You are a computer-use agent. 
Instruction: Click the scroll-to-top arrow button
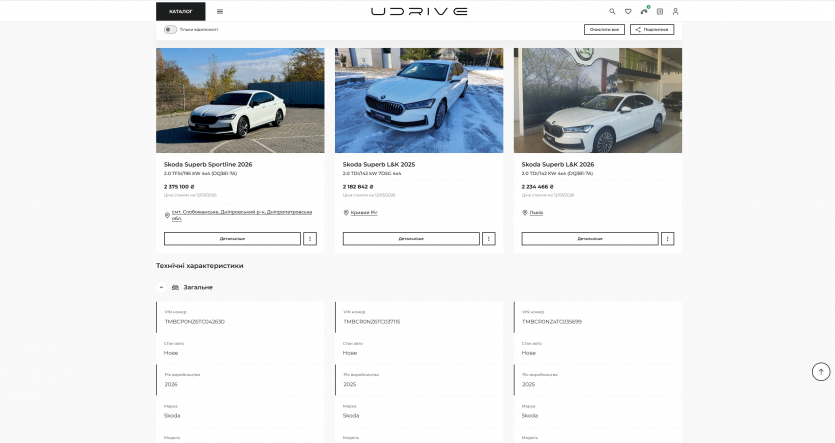(821, 372)
